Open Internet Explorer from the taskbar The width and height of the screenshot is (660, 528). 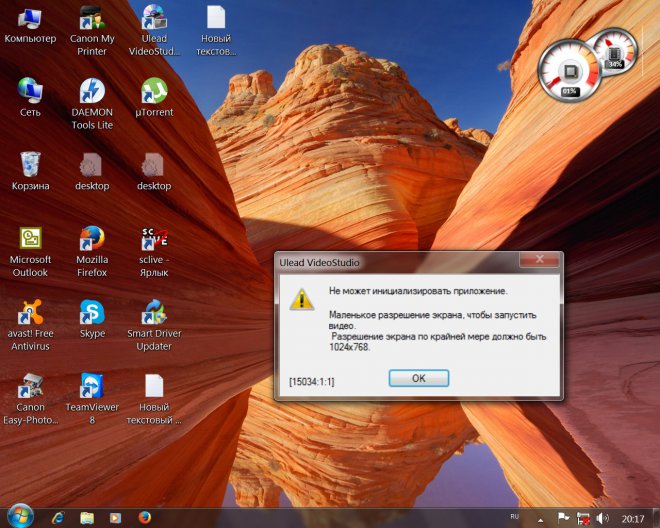58,517
